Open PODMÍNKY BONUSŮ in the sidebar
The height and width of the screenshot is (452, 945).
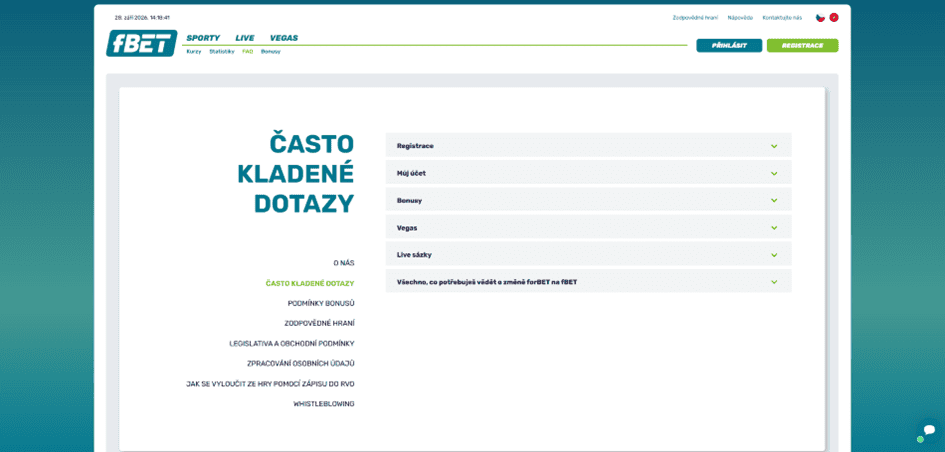321,303
